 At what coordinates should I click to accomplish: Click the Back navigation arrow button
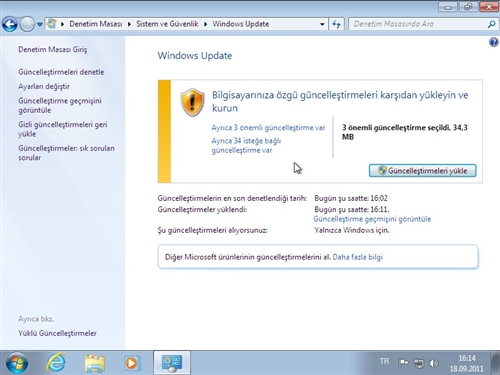coord(10,24)
